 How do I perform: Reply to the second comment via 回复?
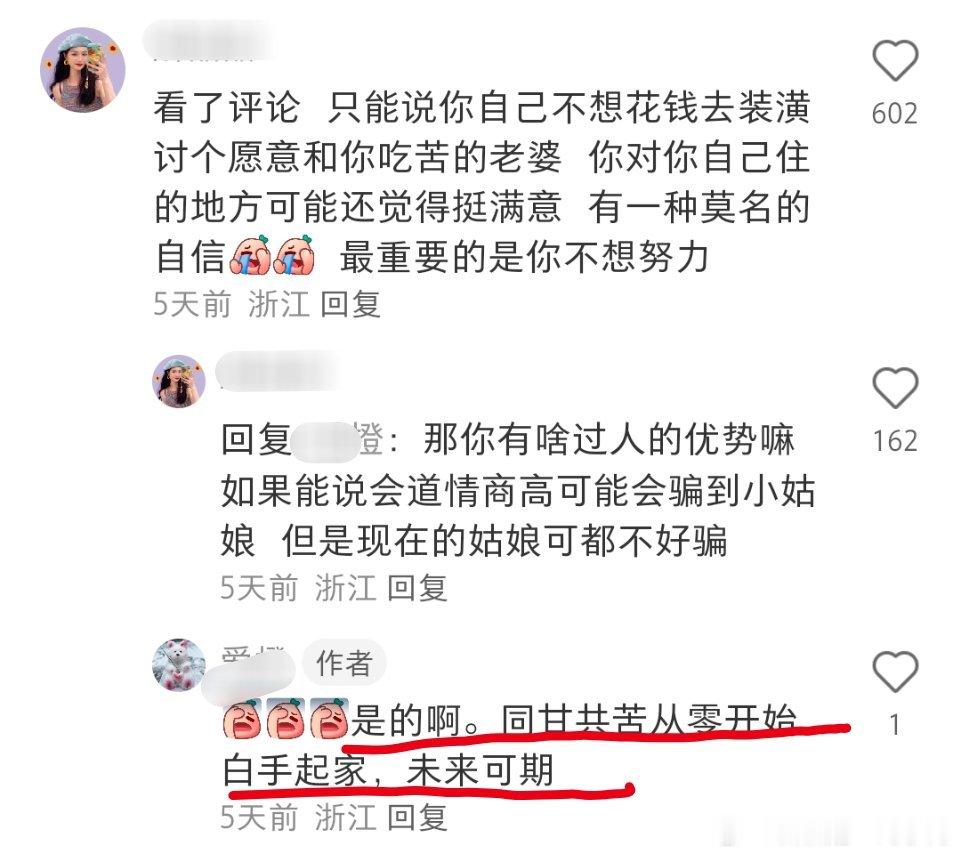click(418, 588)
